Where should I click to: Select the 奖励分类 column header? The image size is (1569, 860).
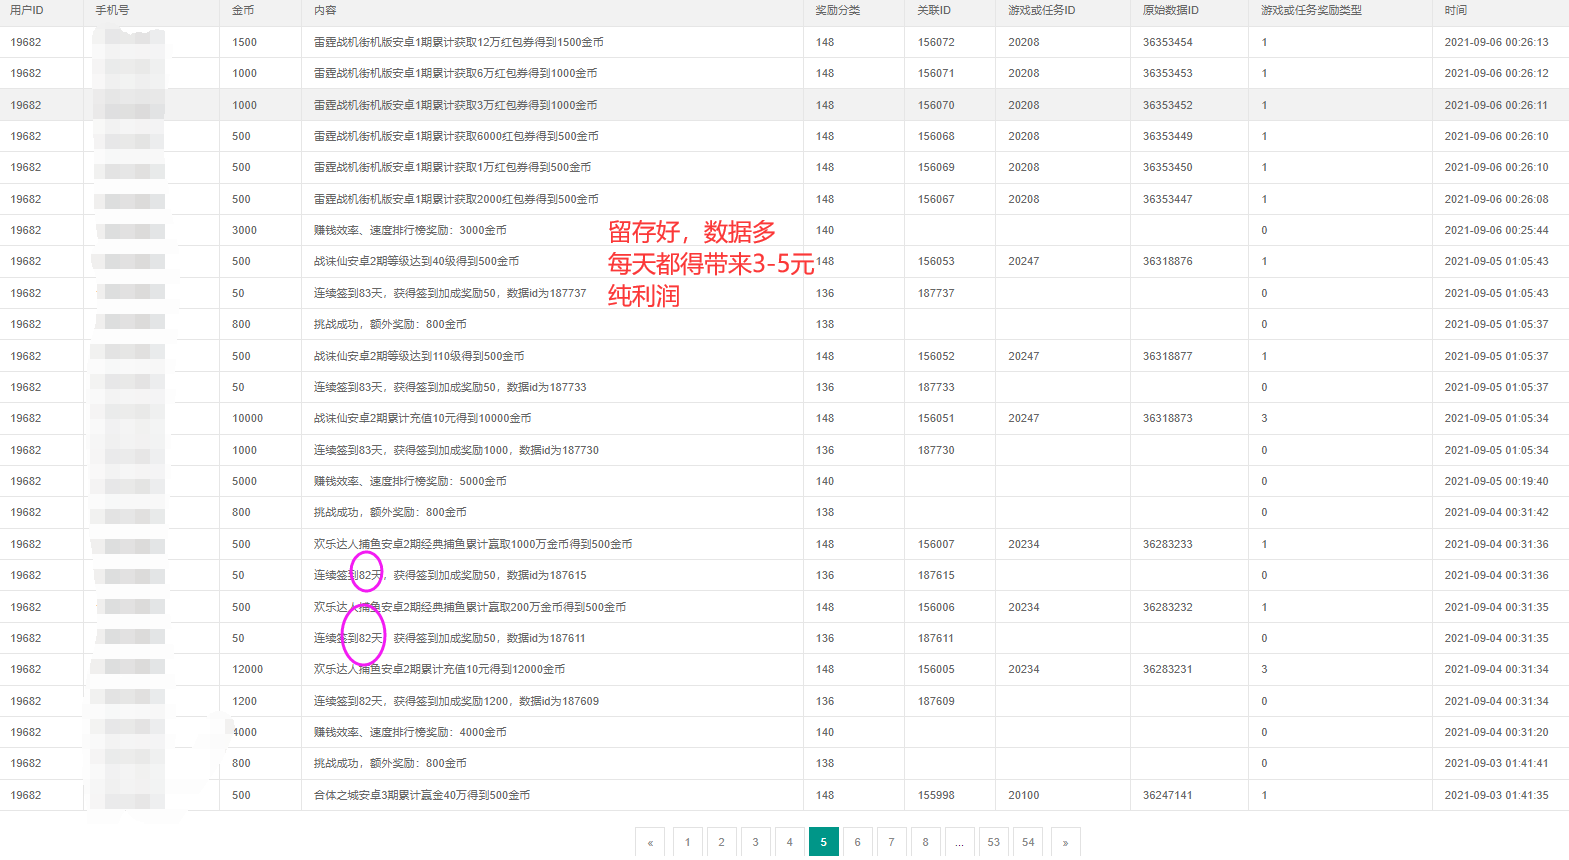[x=837, y=10]
